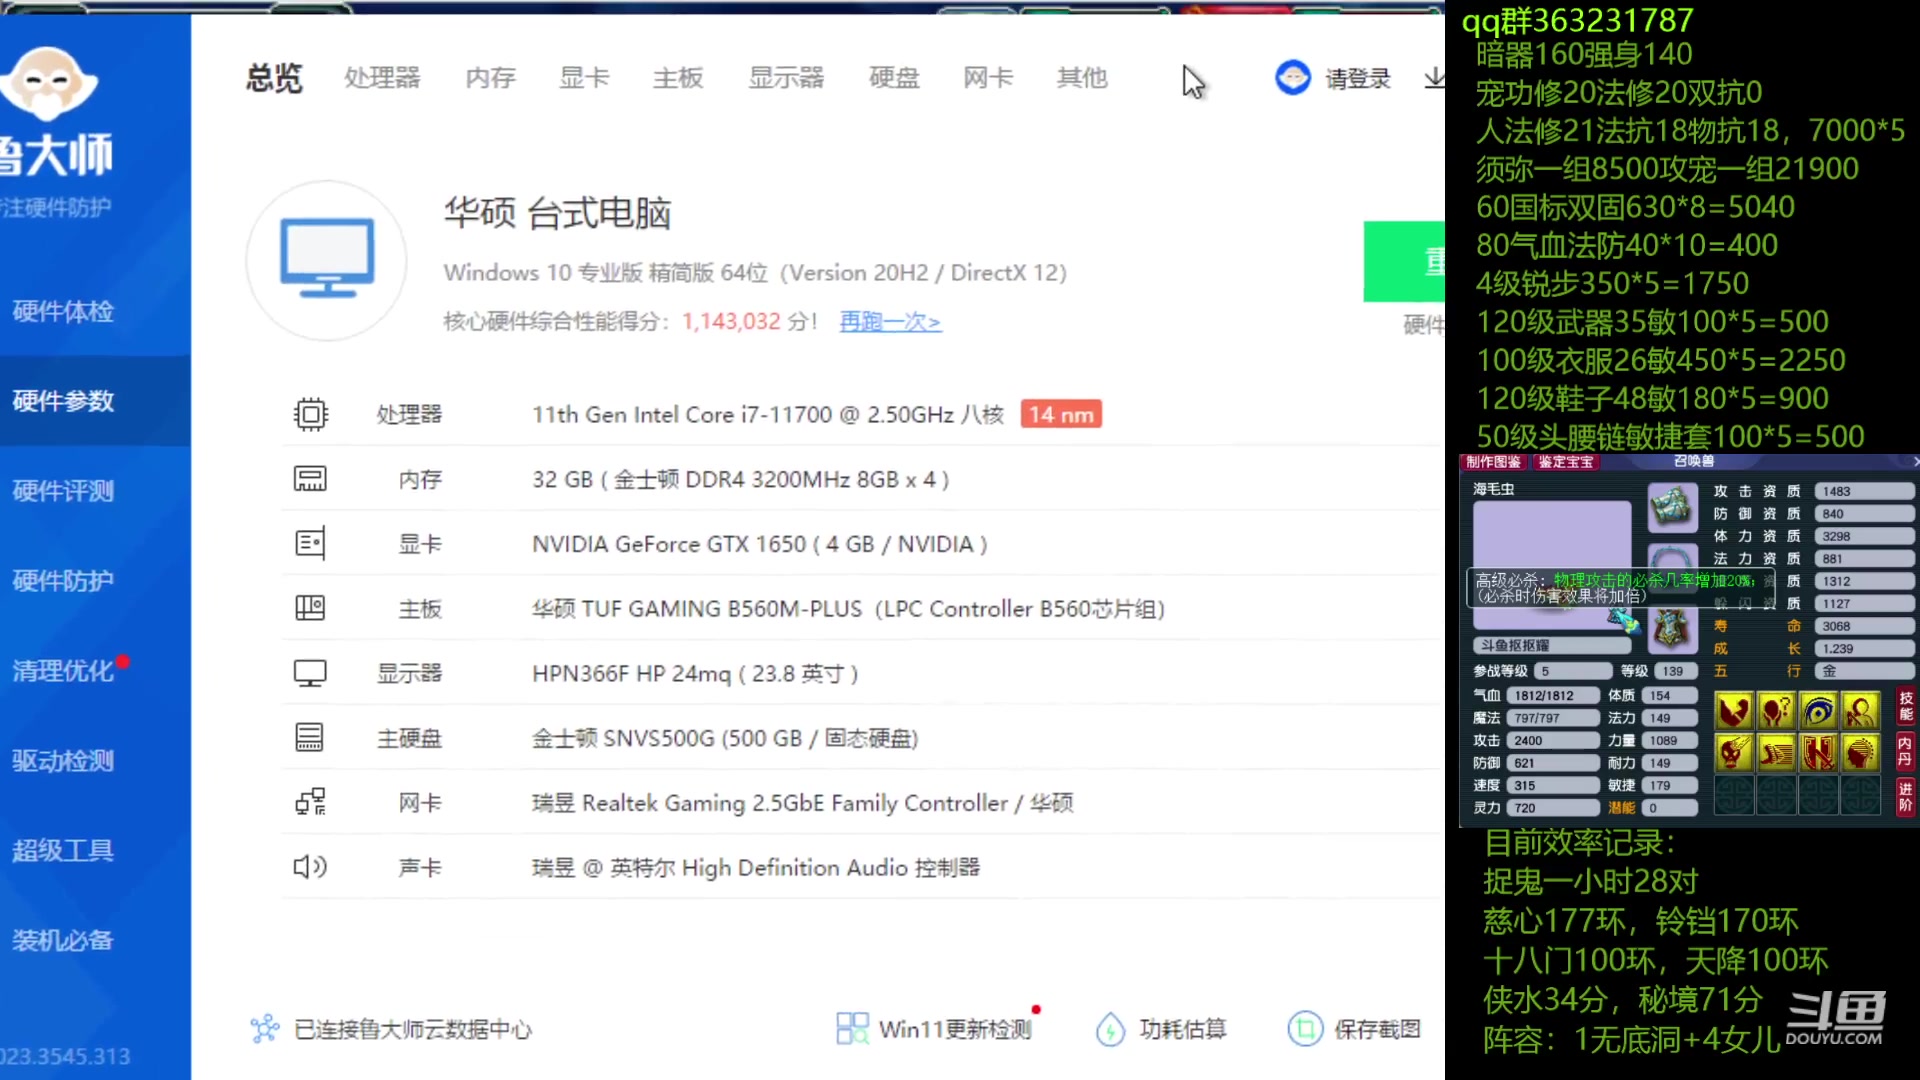Open the 主板 tab
Screen dimensions: 1920x1080
[678, 78]
